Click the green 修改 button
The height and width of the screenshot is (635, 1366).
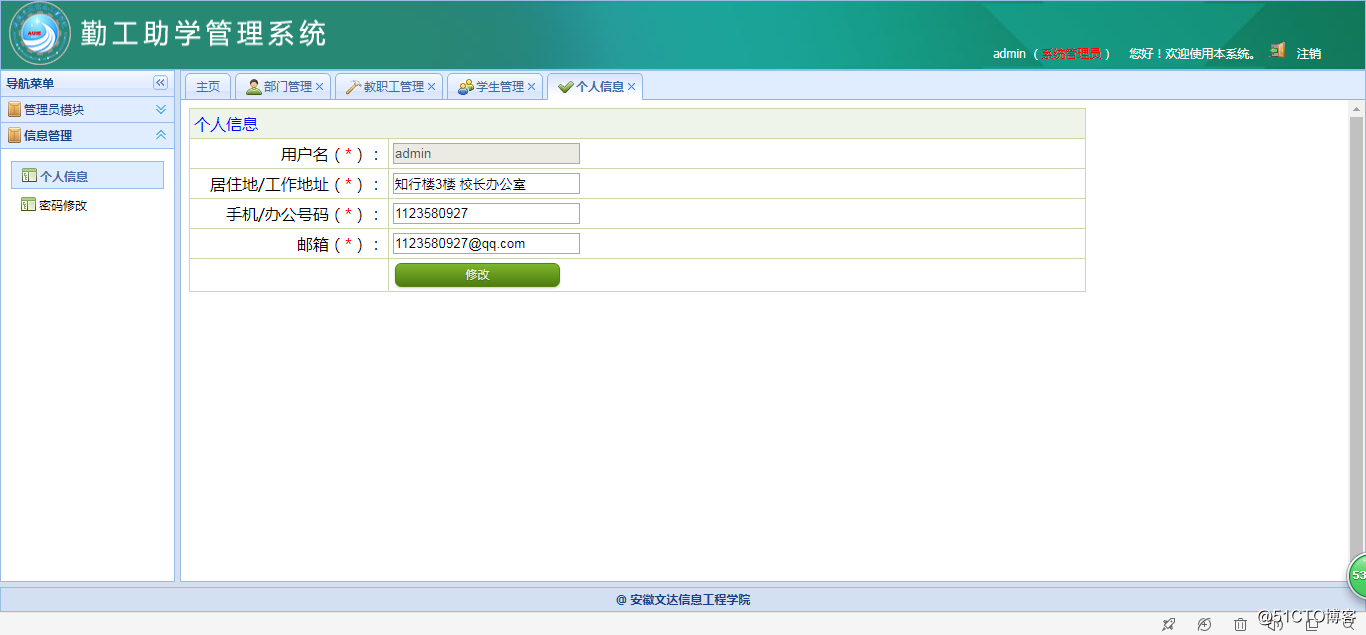coord(477,275)
